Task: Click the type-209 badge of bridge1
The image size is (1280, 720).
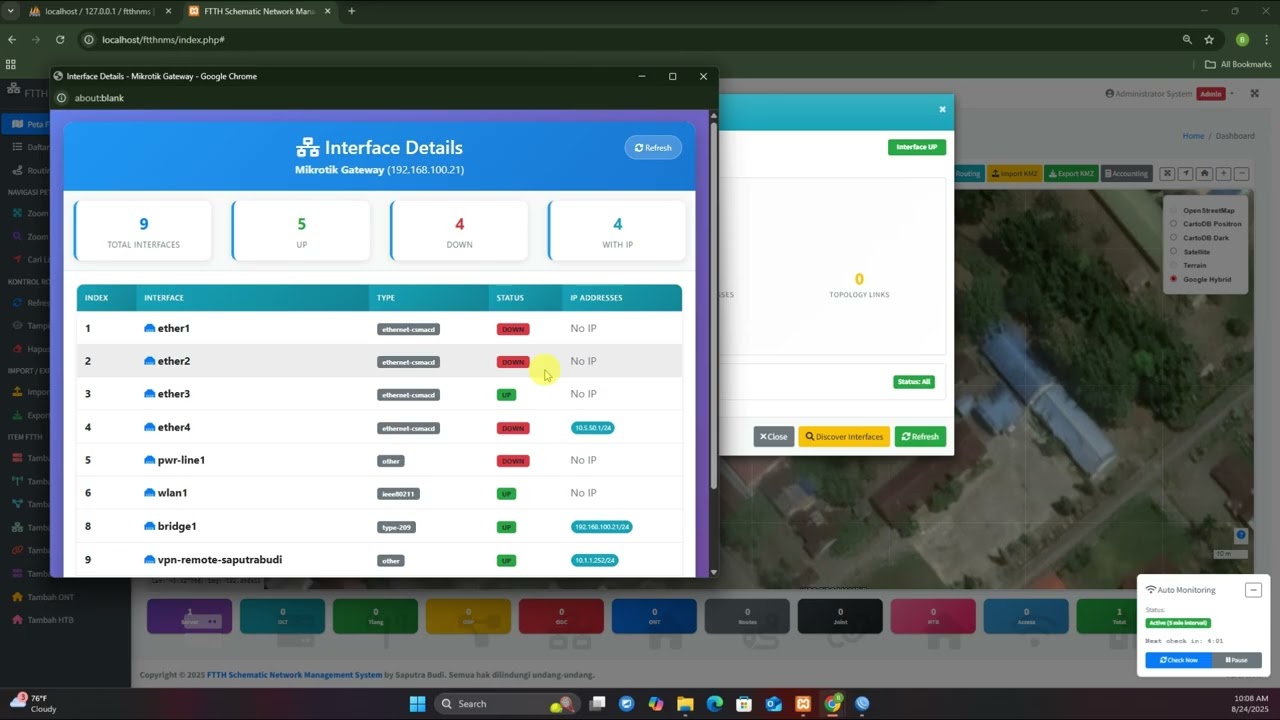Action: [396, 527]
